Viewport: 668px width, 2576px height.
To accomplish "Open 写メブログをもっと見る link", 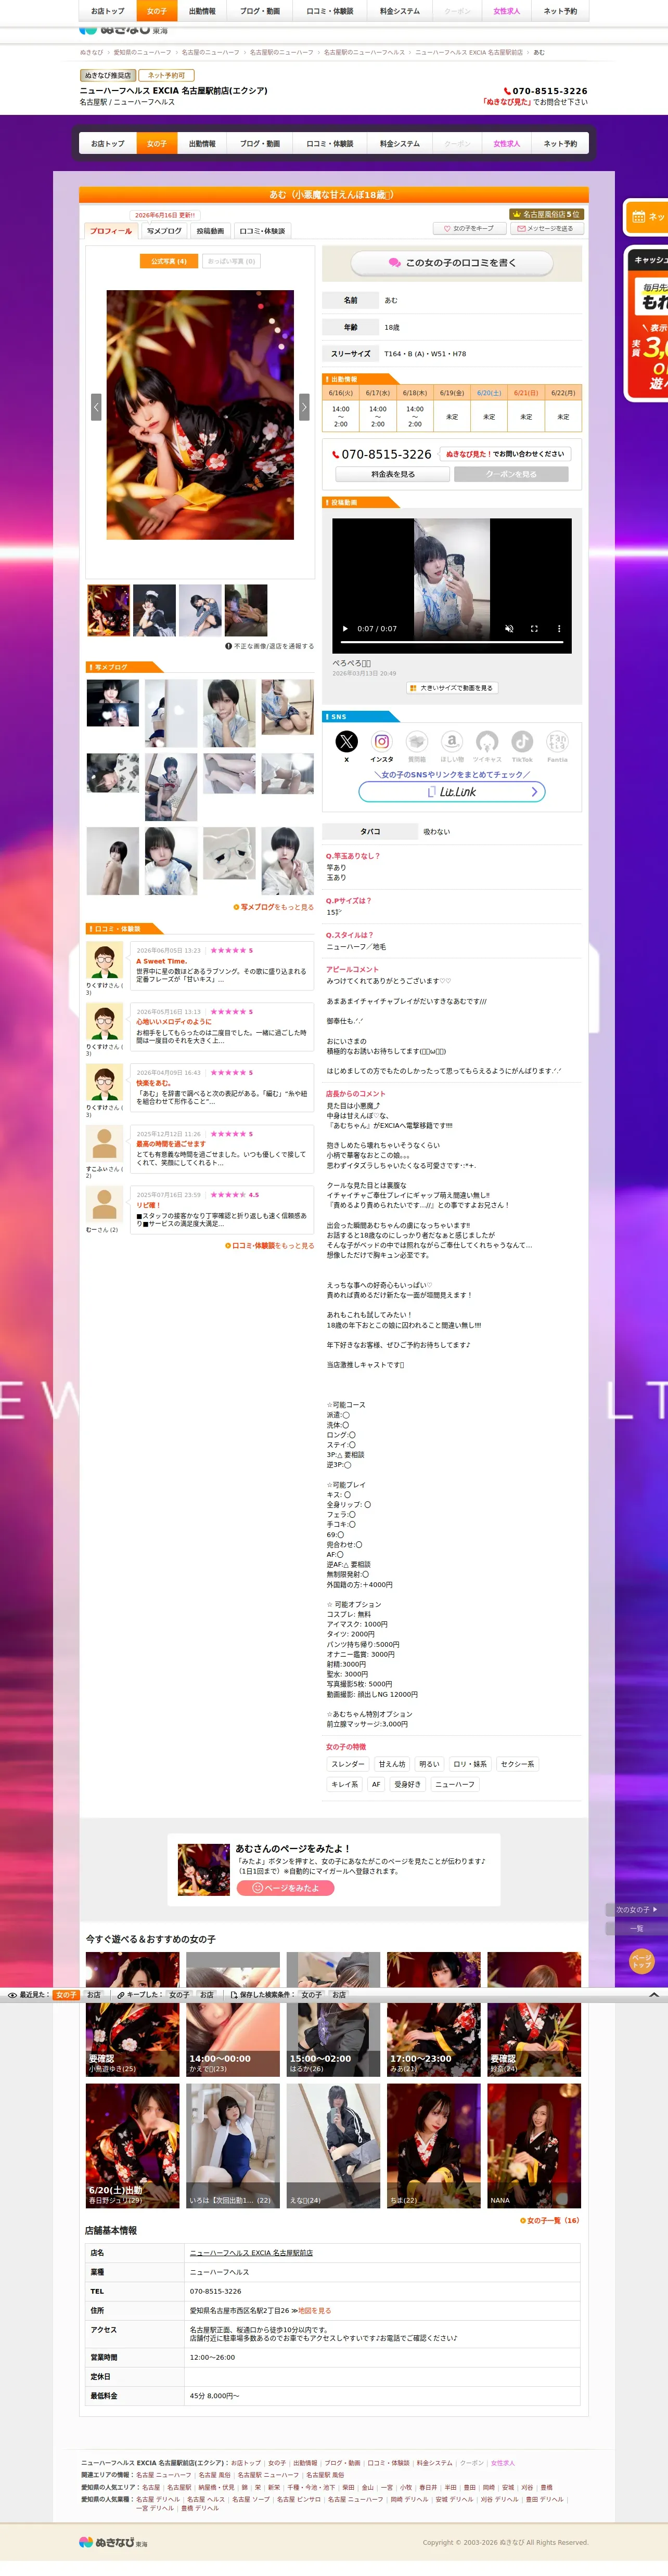I will [x=274, y=907].
